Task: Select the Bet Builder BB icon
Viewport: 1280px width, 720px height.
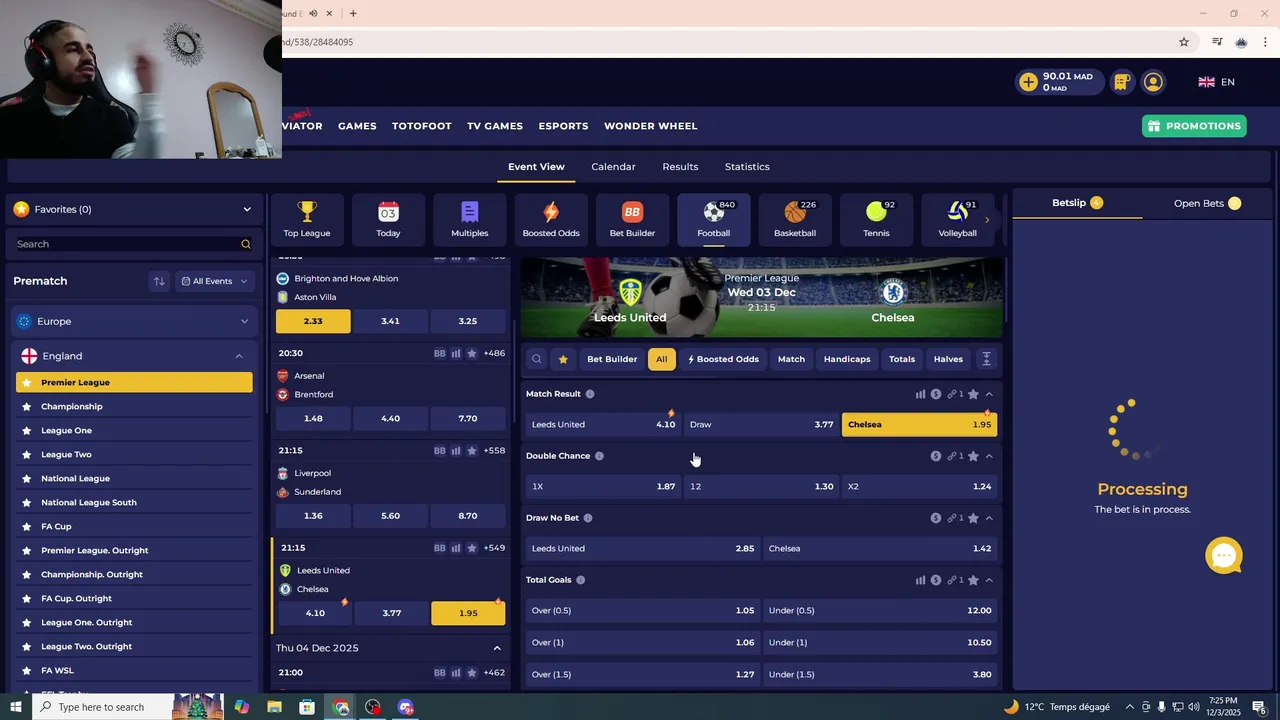Action: pyautogui.click(x=632, y=219)
